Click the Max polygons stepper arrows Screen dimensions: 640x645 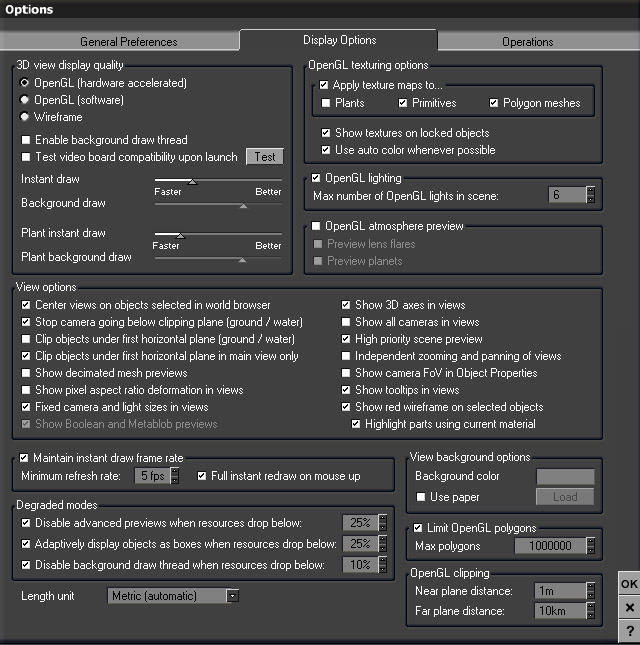click(x=591, y=546)
